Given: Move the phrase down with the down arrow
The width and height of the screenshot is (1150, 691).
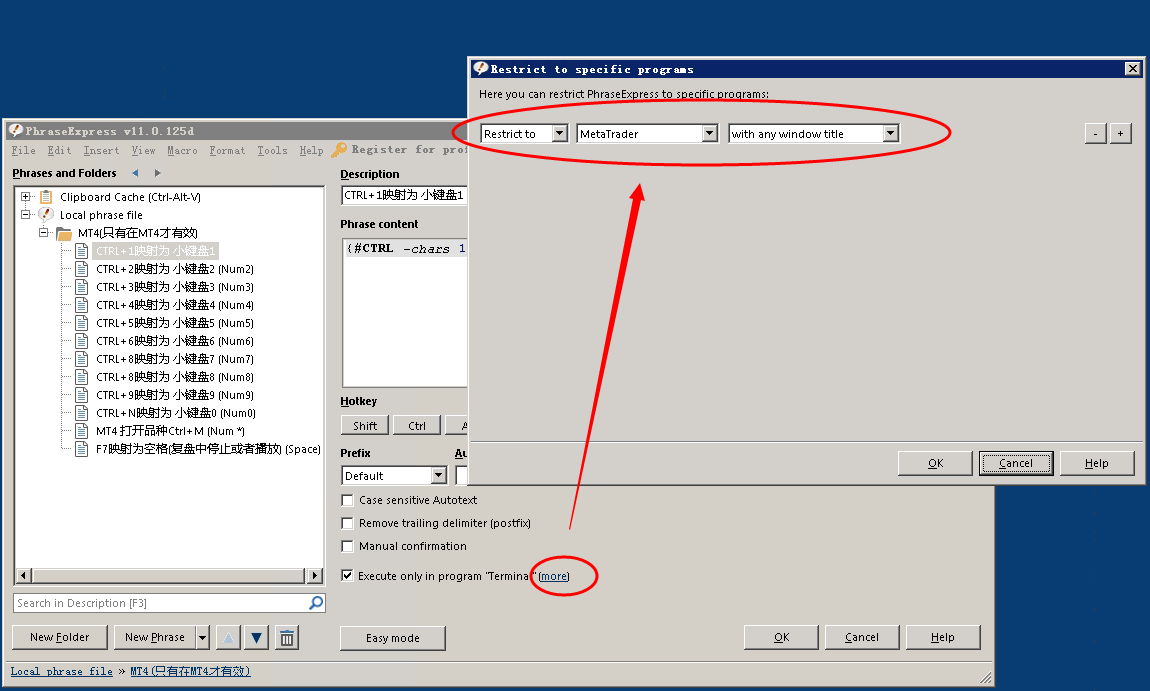Looking at the screenshot, I should (x=256, y=637).
